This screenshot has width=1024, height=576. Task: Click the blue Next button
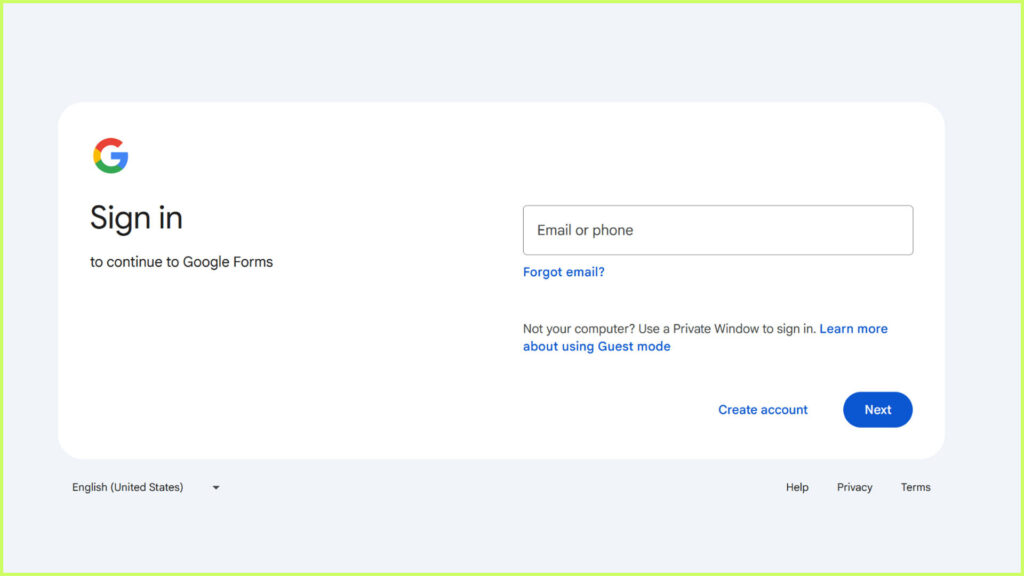pyautogui.click(x=877, y=409)
